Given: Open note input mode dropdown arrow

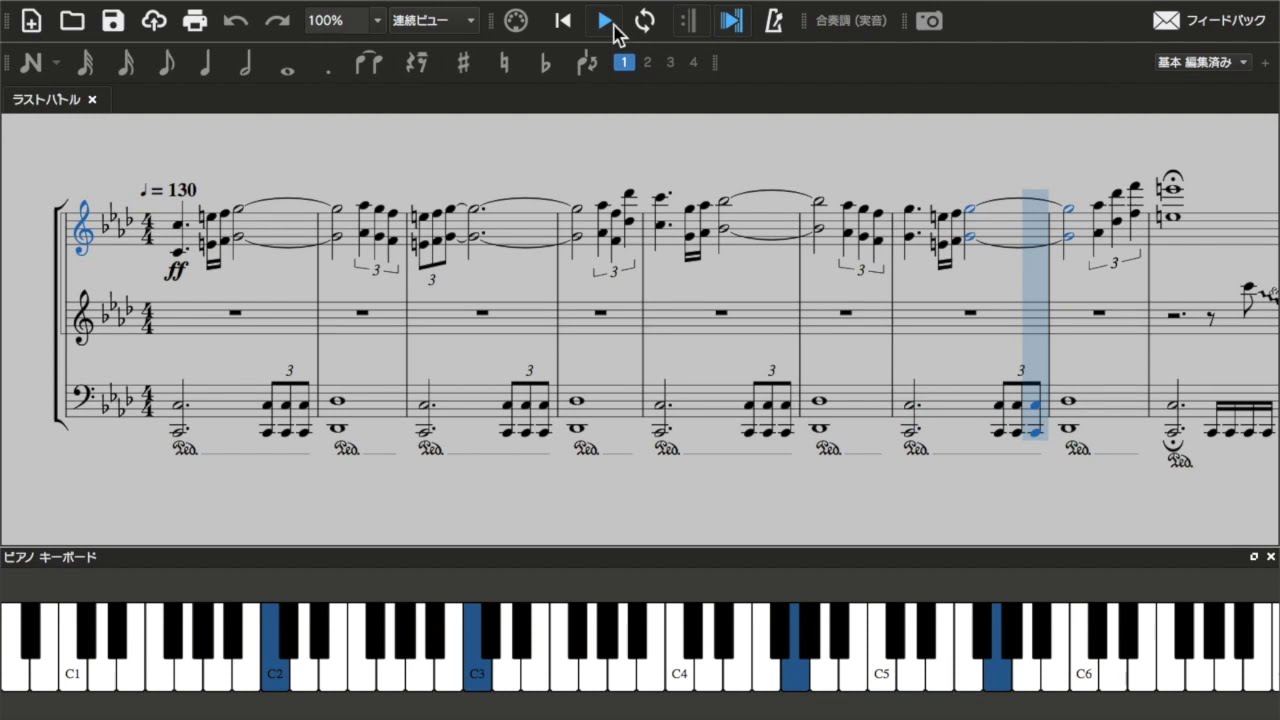Looking at the screenshot, I should (56, 63).
